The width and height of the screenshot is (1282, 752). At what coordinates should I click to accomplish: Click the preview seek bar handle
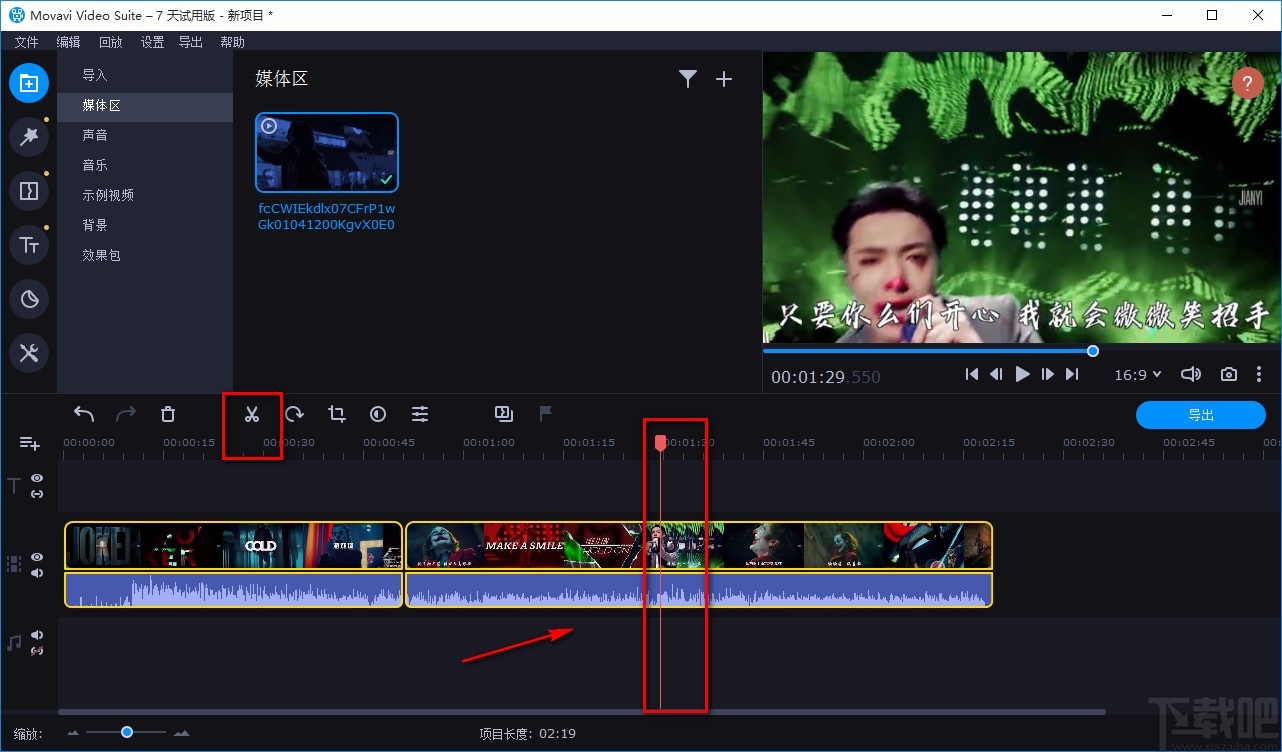tap(1093, 351)
